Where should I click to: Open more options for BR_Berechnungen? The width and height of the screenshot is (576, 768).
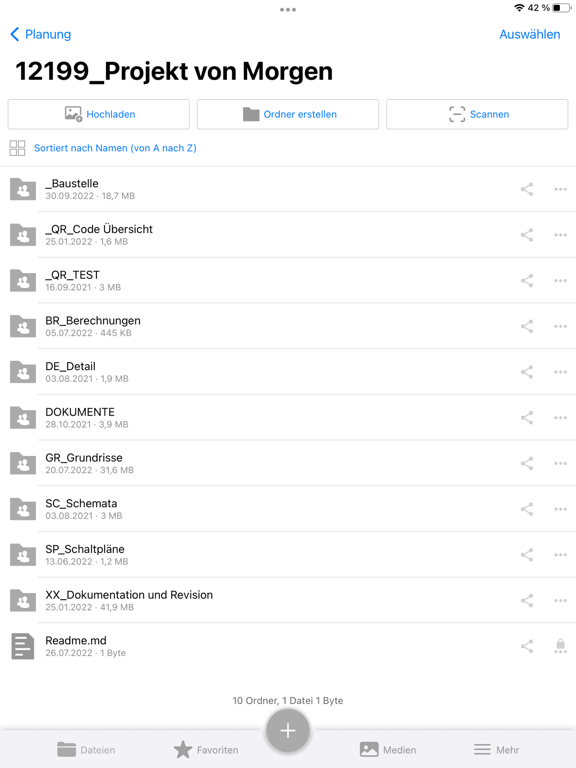point(560,326)
